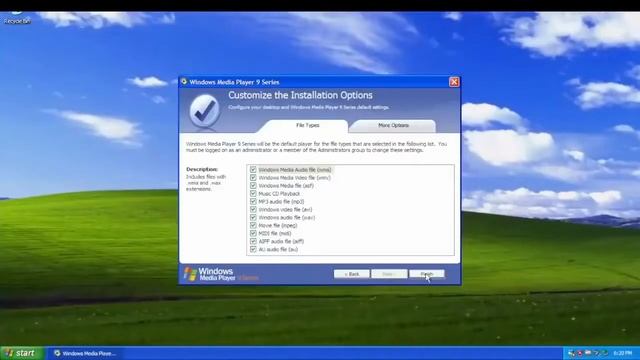Uncheck Movie file (mpeg) checkbox
The height and width of the screenshot is (360, 640).
coord(253,225)
